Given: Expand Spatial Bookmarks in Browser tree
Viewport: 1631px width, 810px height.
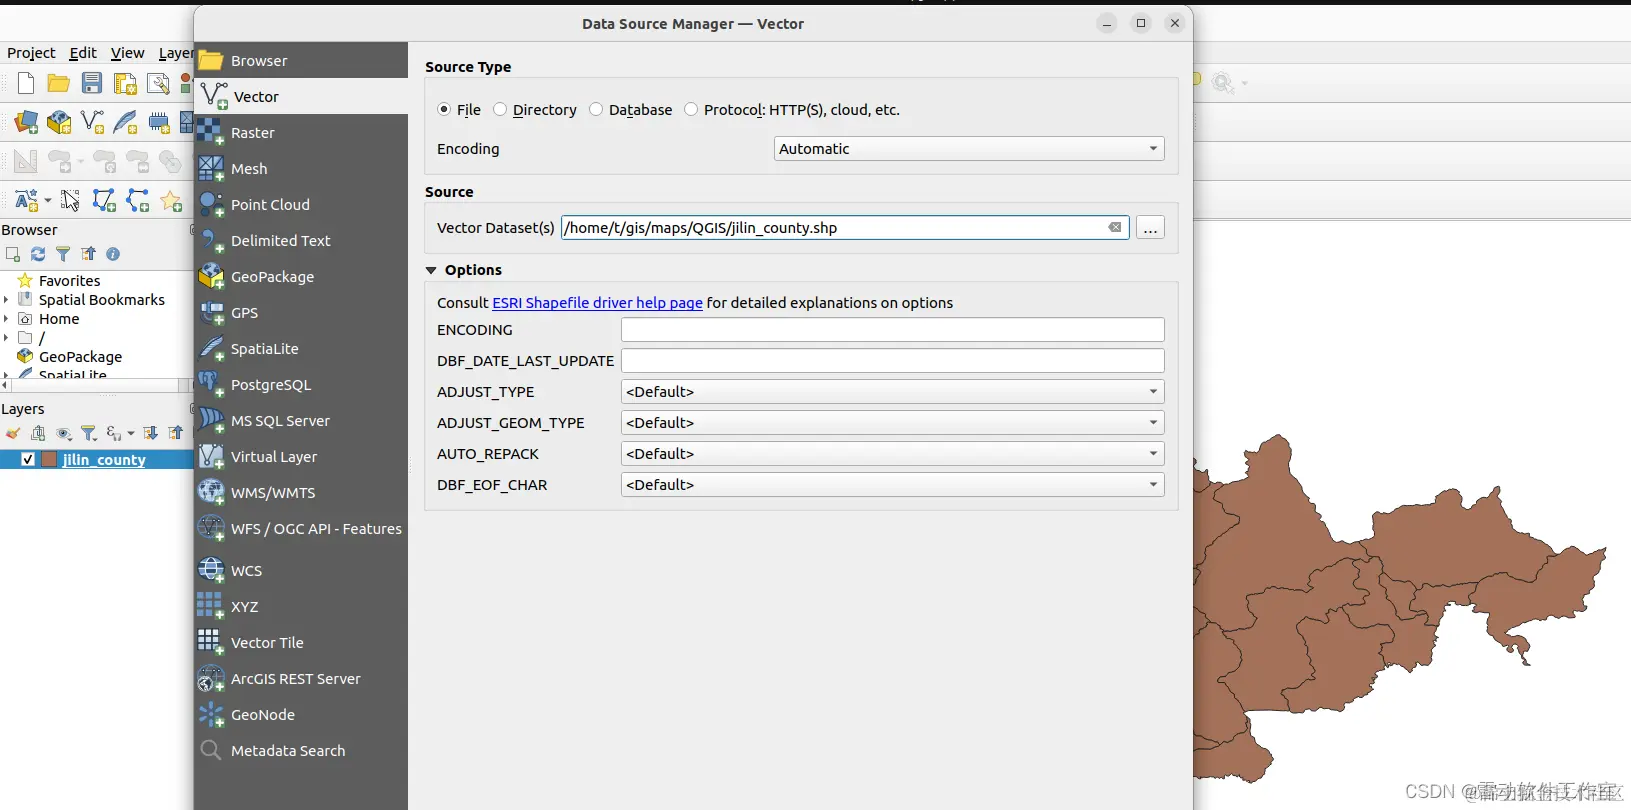Looking at the screenshot, I should 6,300.
